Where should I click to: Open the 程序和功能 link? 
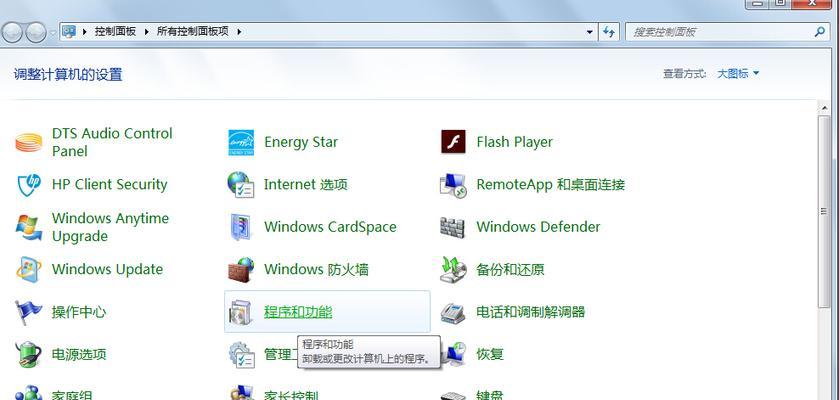(298, 312)
